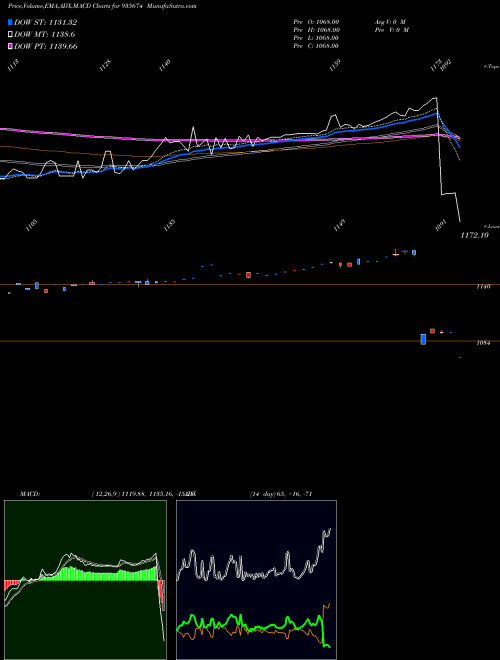The image size is (500, 660).
Task: Click the lower slanted label '1135'
Action: 170,225
